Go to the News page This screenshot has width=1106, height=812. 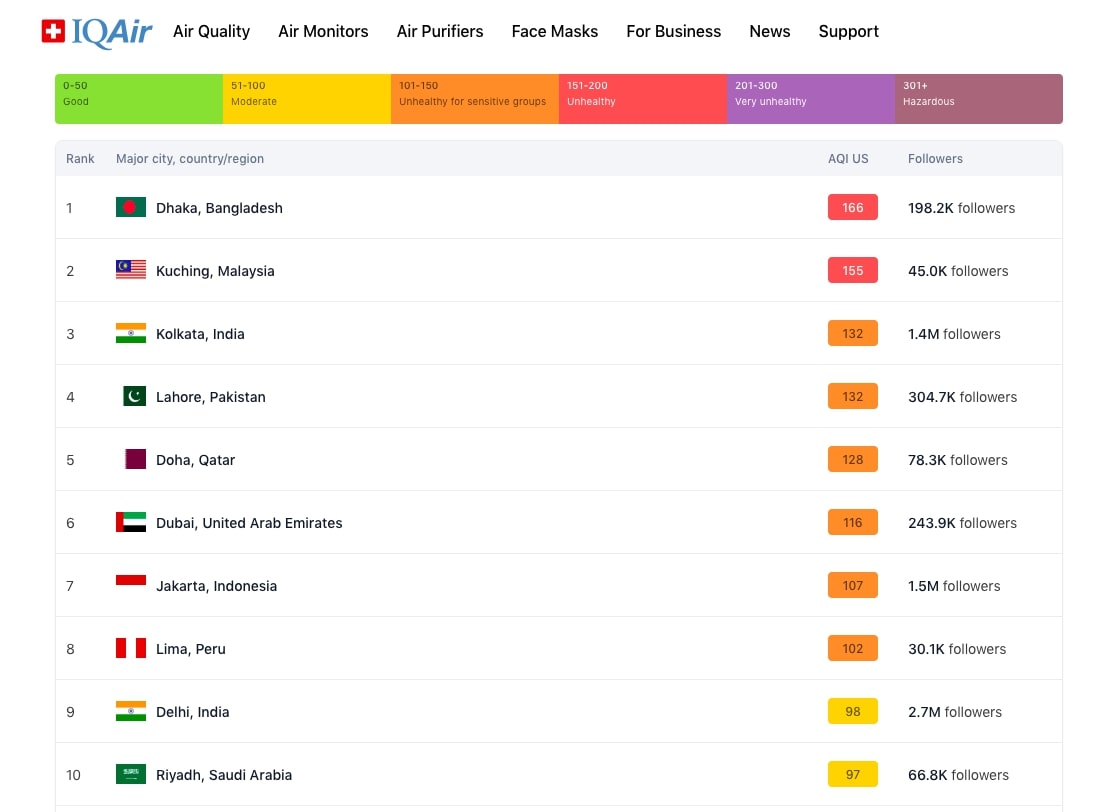tap(770, 32)
